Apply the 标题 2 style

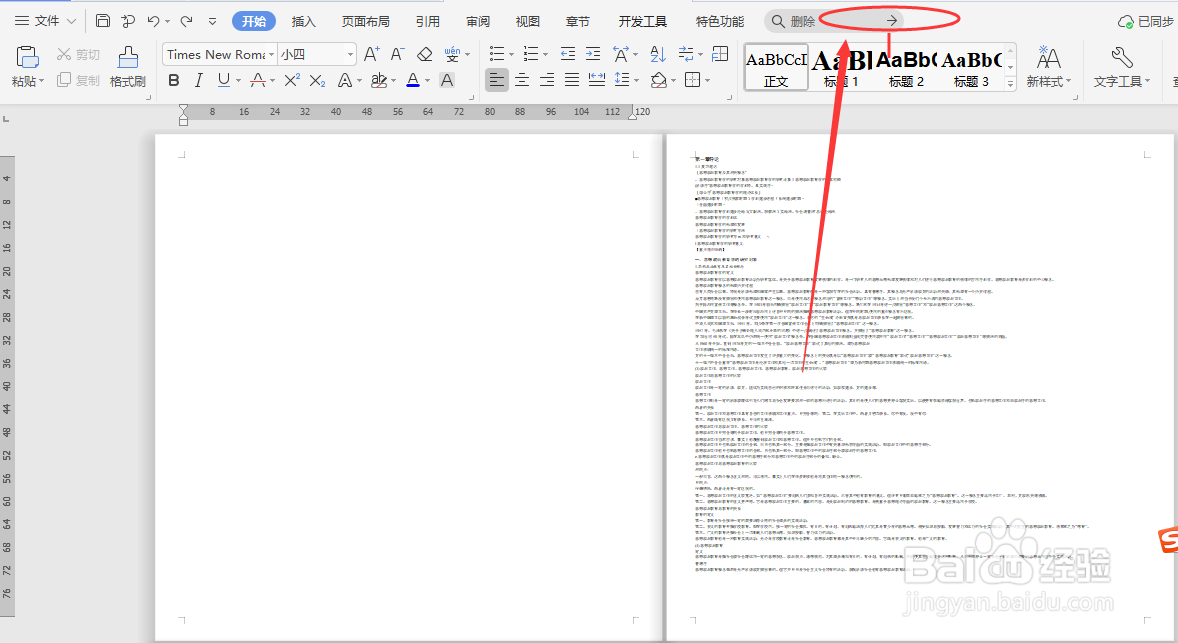[906, 68]
